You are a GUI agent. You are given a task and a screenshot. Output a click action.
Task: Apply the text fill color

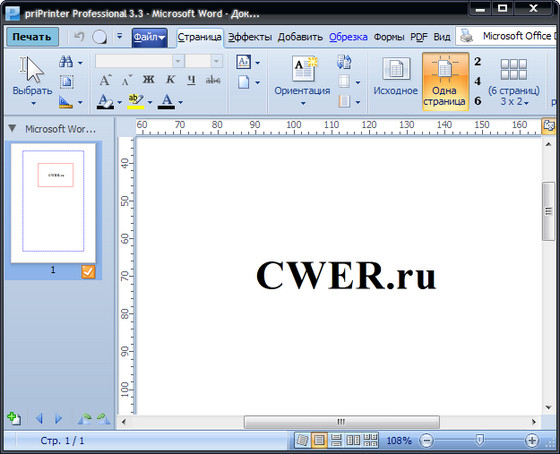105,101
